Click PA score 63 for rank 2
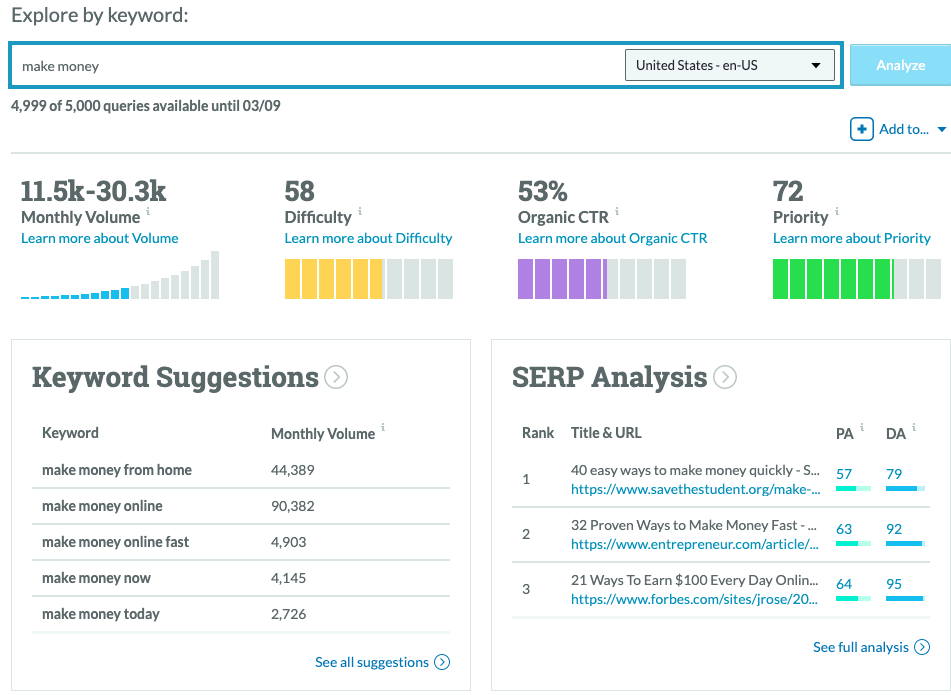The image size is (951, 695). point(844,529)
